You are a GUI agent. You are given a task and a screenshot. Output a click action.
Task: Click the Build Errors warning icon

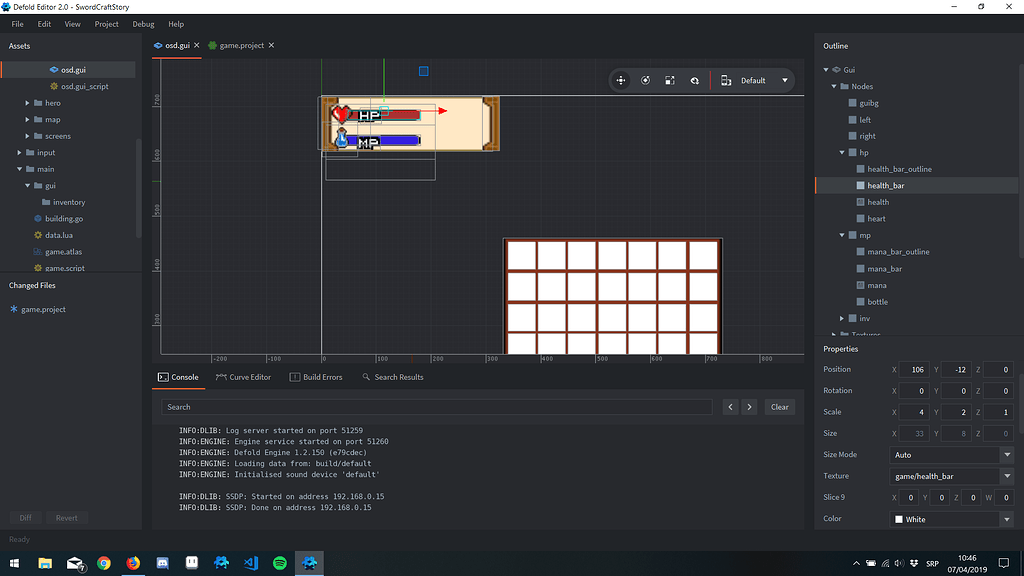(294, 377)
